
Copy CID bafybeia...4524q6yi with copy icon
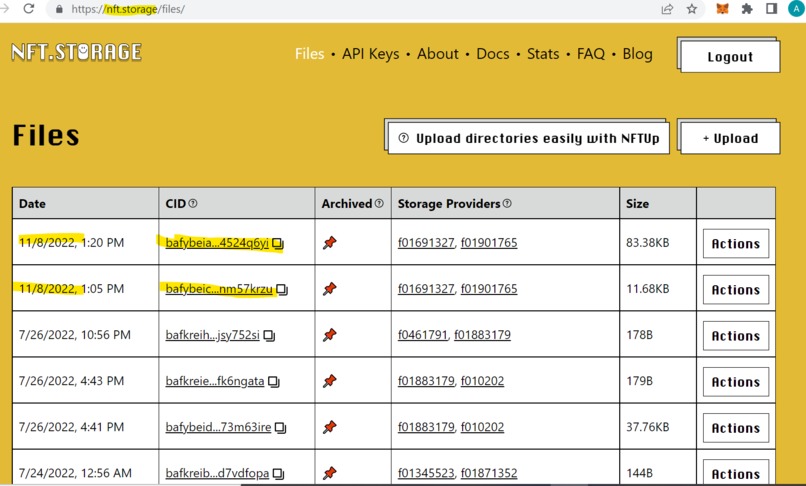pyautogui.click(x=278, y=243)
